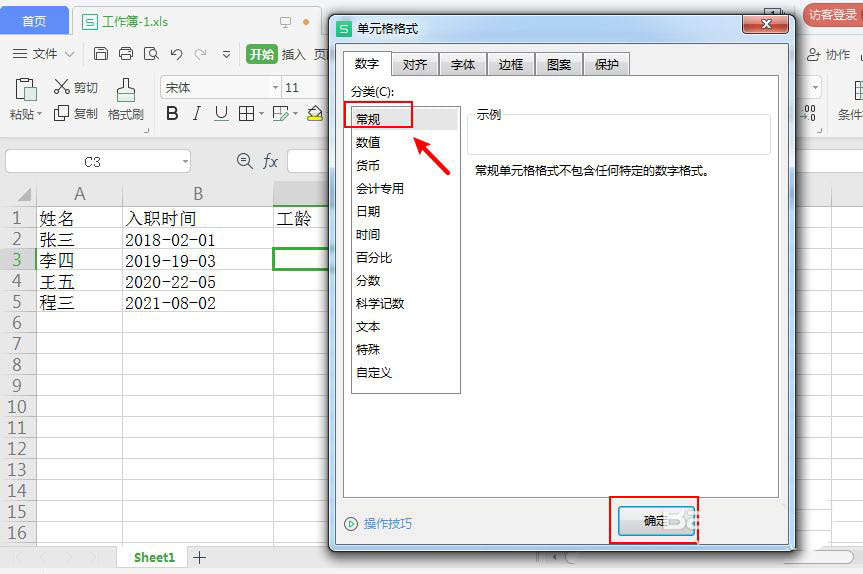Expand the borders dropdown arrow
Screen dimensions: 863x574
(x=261, y=114)
